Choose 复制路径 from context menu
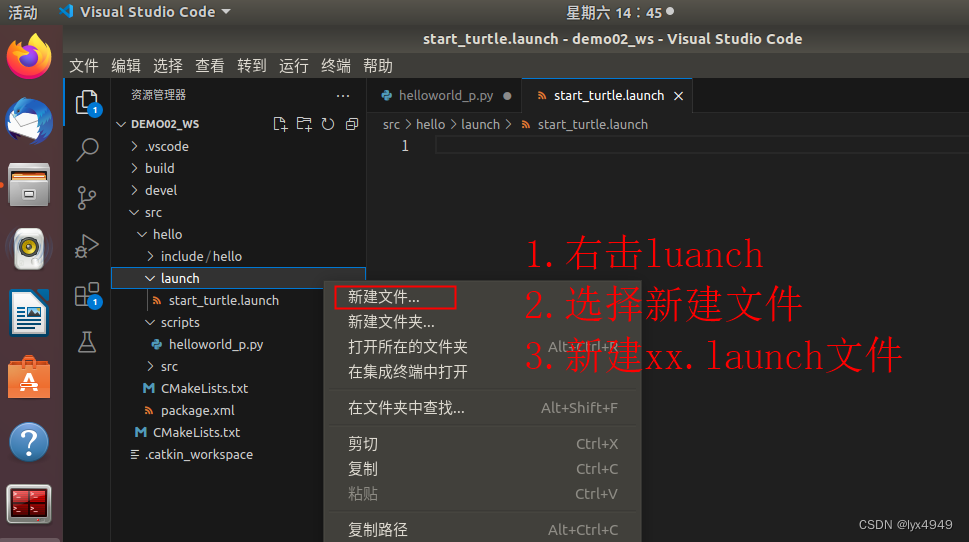The height and width of the screenshot is (542, 969). [482, 530]
